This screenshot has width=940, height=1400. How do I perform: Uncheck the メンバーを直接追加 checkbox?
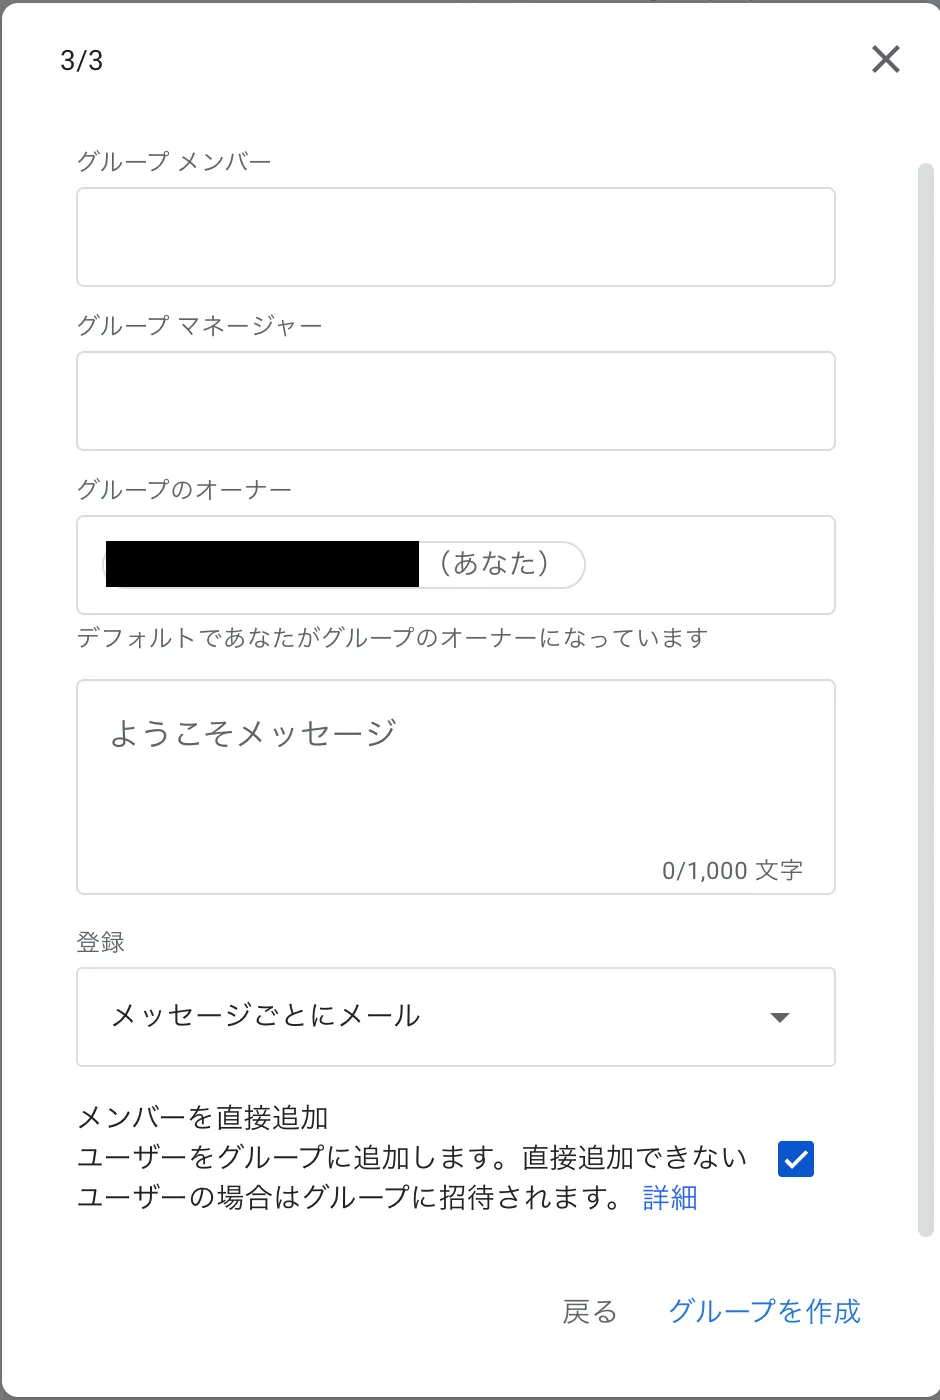coord(796,1159)
